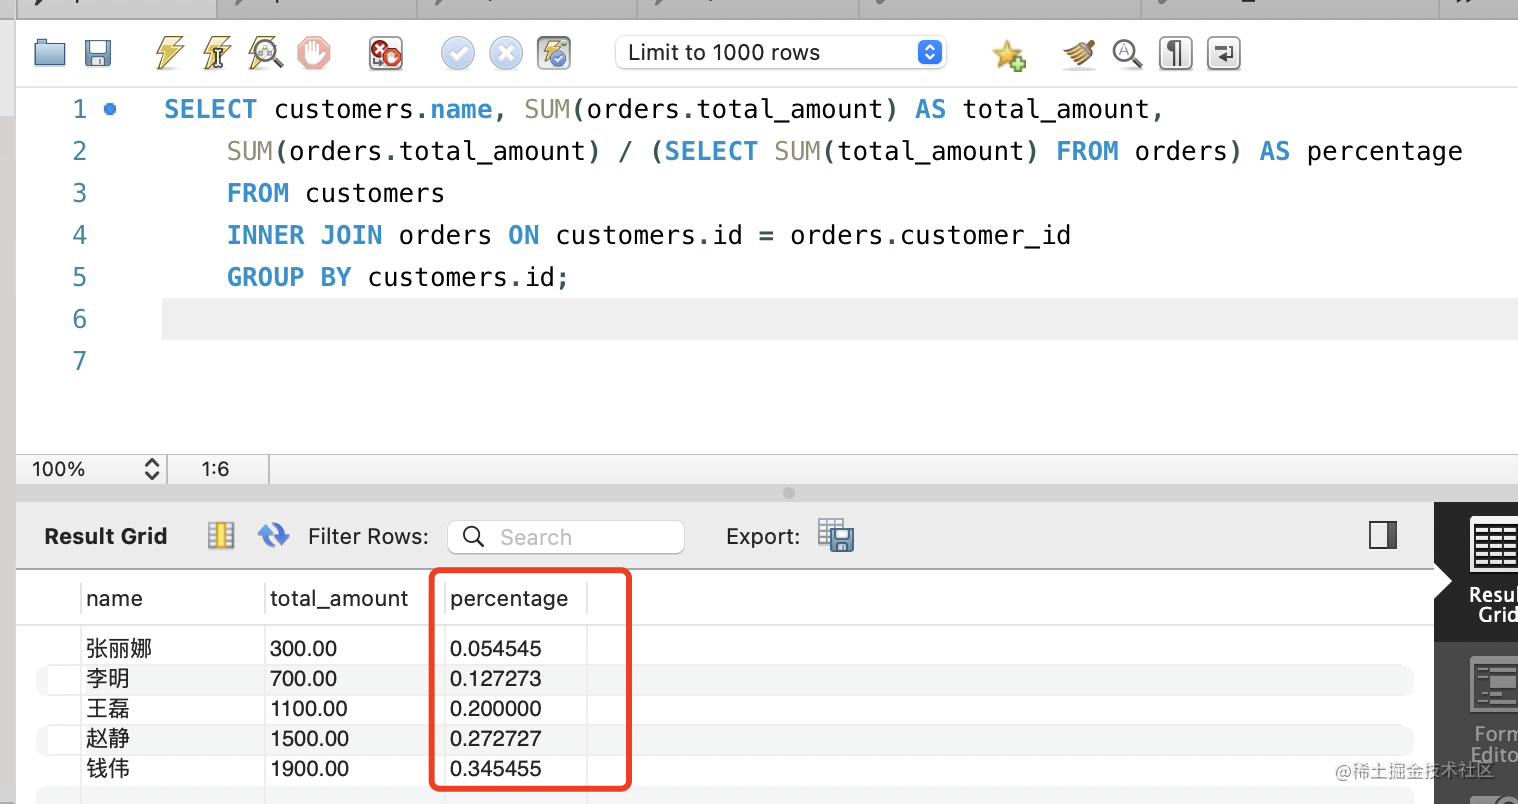Switch to Form Editor side tab
Screen dimensions: 1518x804
[1494, 710]
